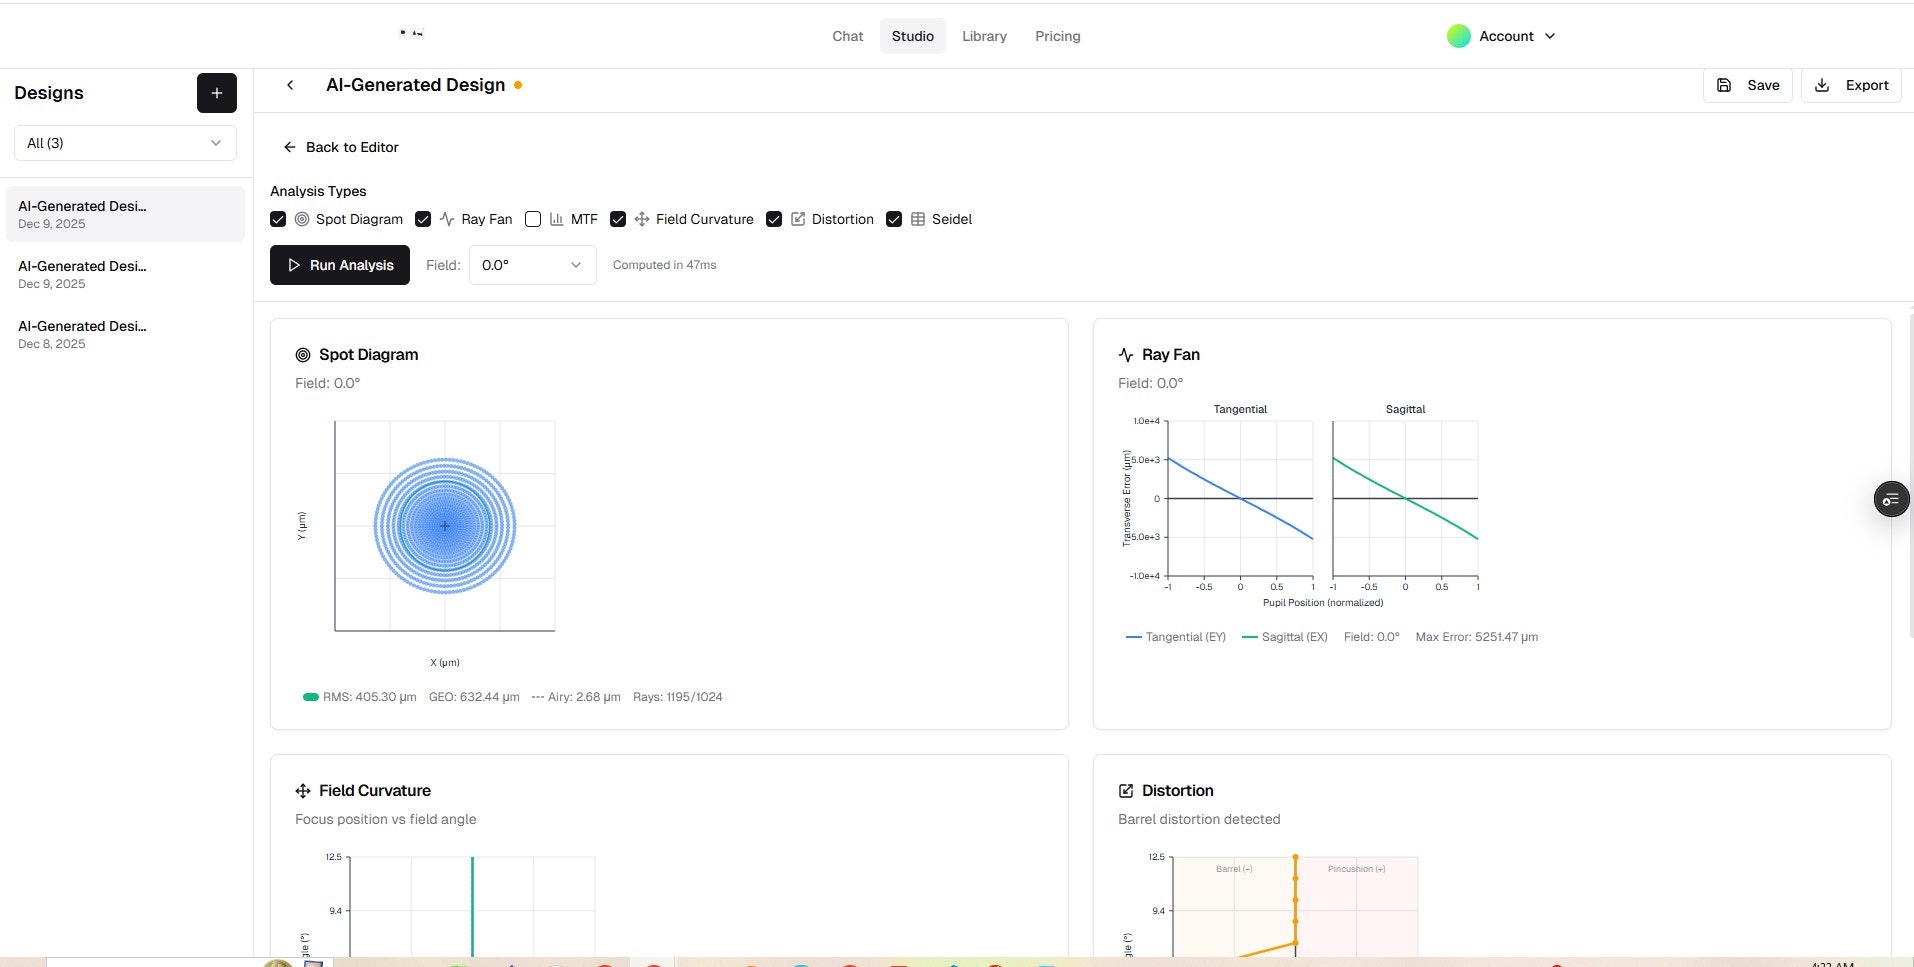Open the floating analysis panel toggle

click(1890, 498)
